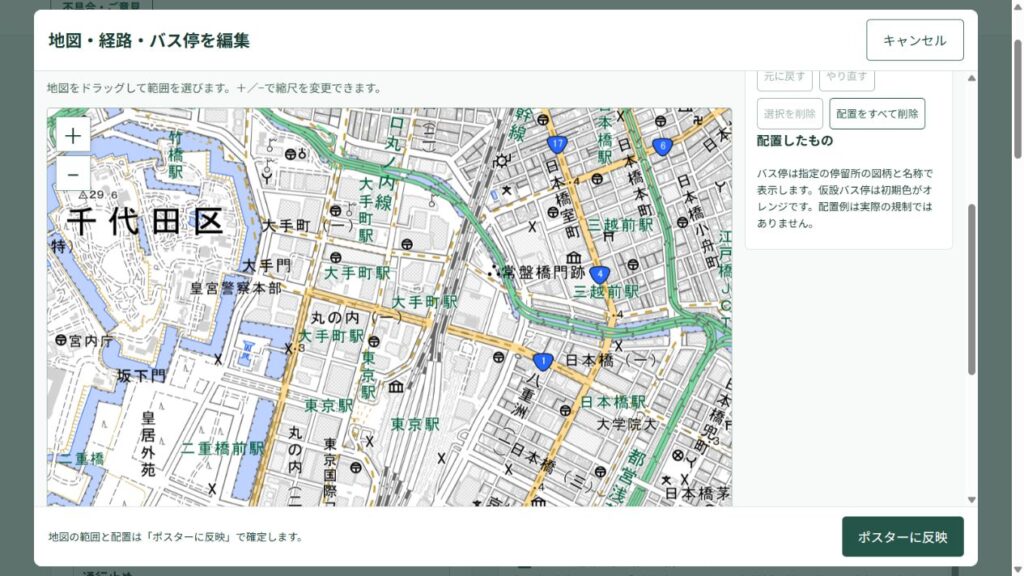The height and width of the screenshot is (576, 1024).
Task: Click the 千代田区 label on the map
Action: pos(145,221)
